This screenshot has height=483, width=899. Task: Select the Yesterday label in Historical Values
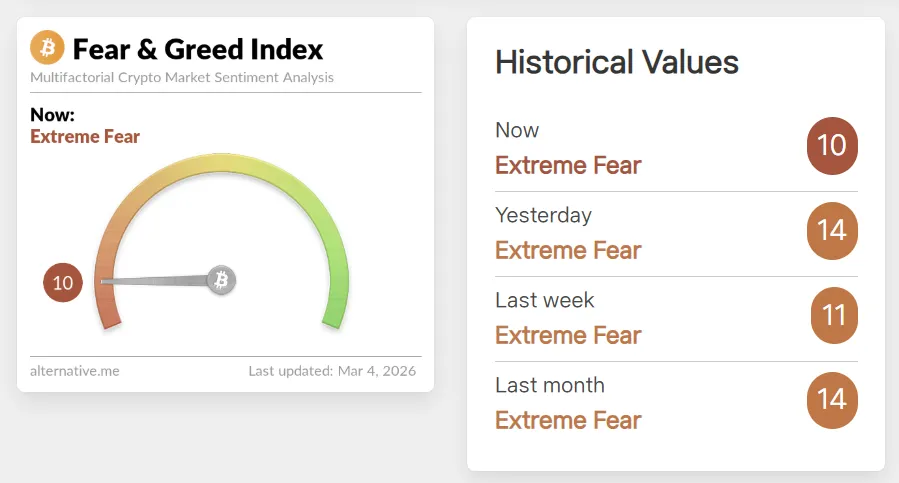[x=543, y=215]
